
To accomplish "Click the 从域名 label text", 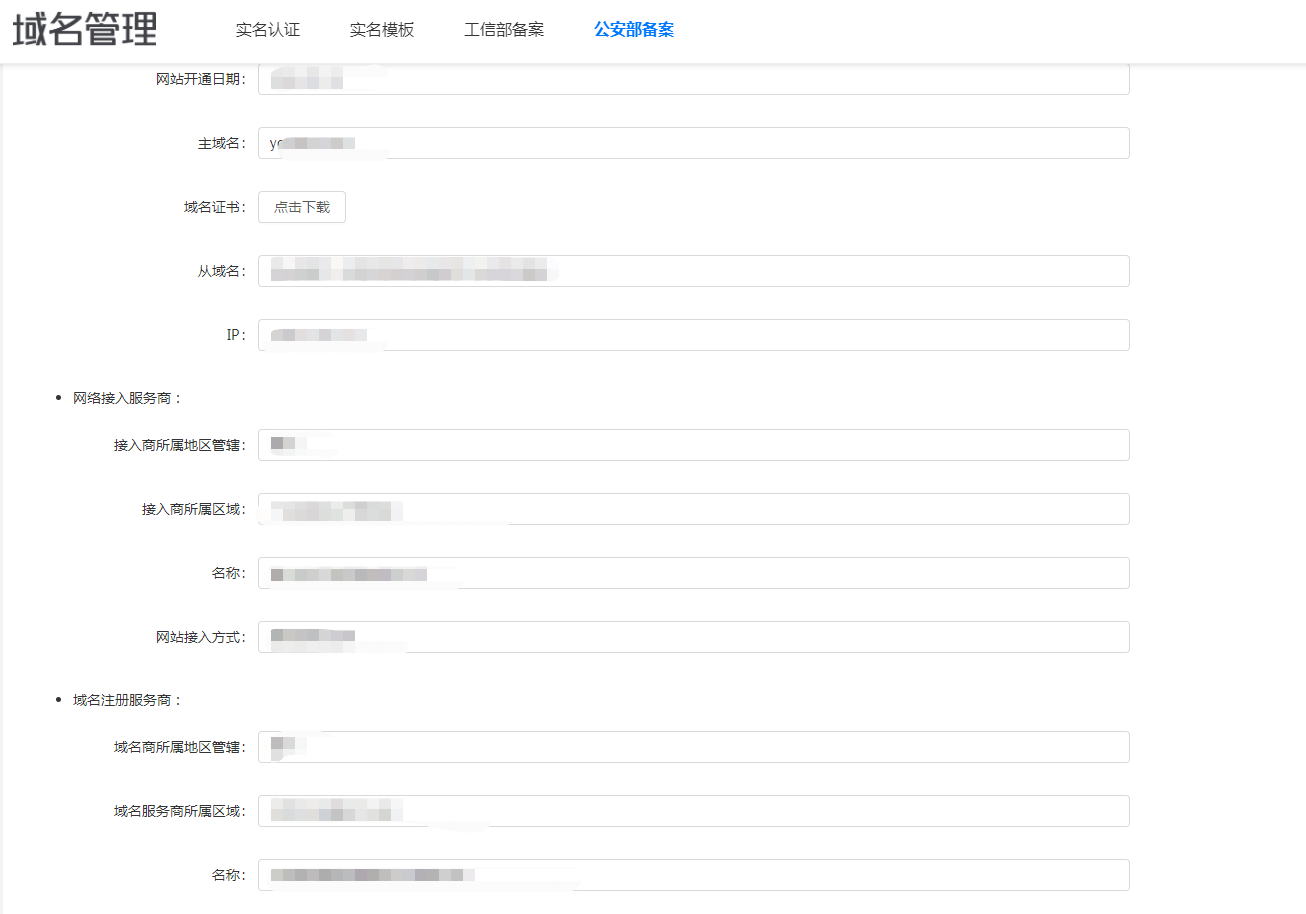I will tap(222, 271).
